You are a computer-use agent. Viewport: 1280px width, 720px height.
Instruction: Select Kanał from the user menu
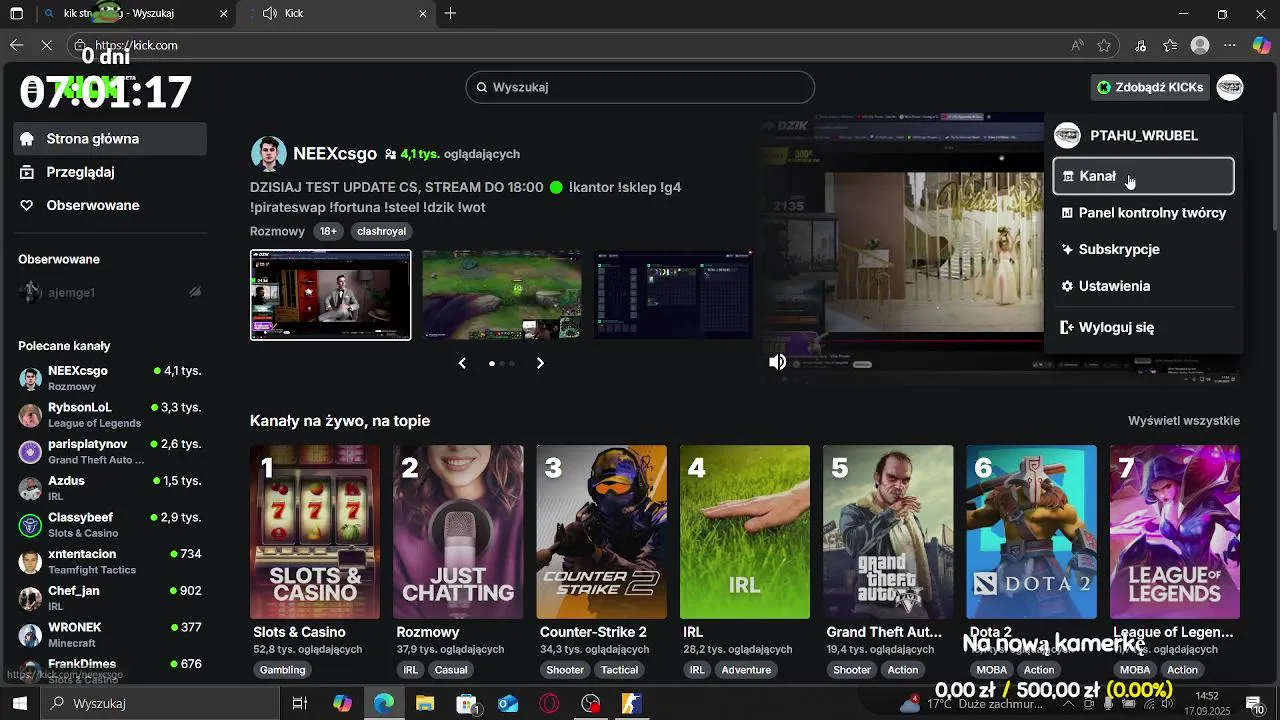[1143, 176]
